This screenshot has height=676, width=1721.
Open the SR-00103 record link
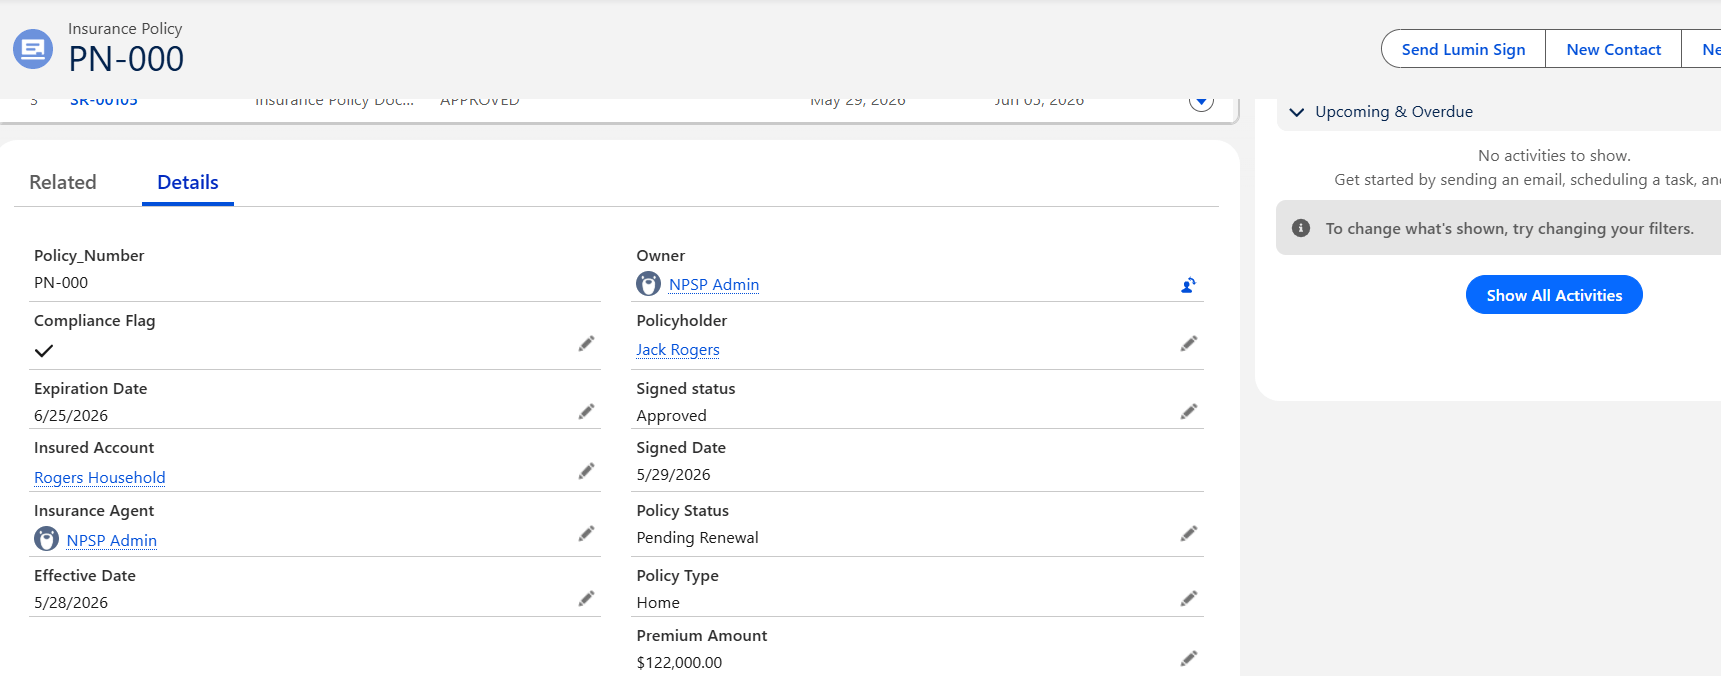coord(104,101)
